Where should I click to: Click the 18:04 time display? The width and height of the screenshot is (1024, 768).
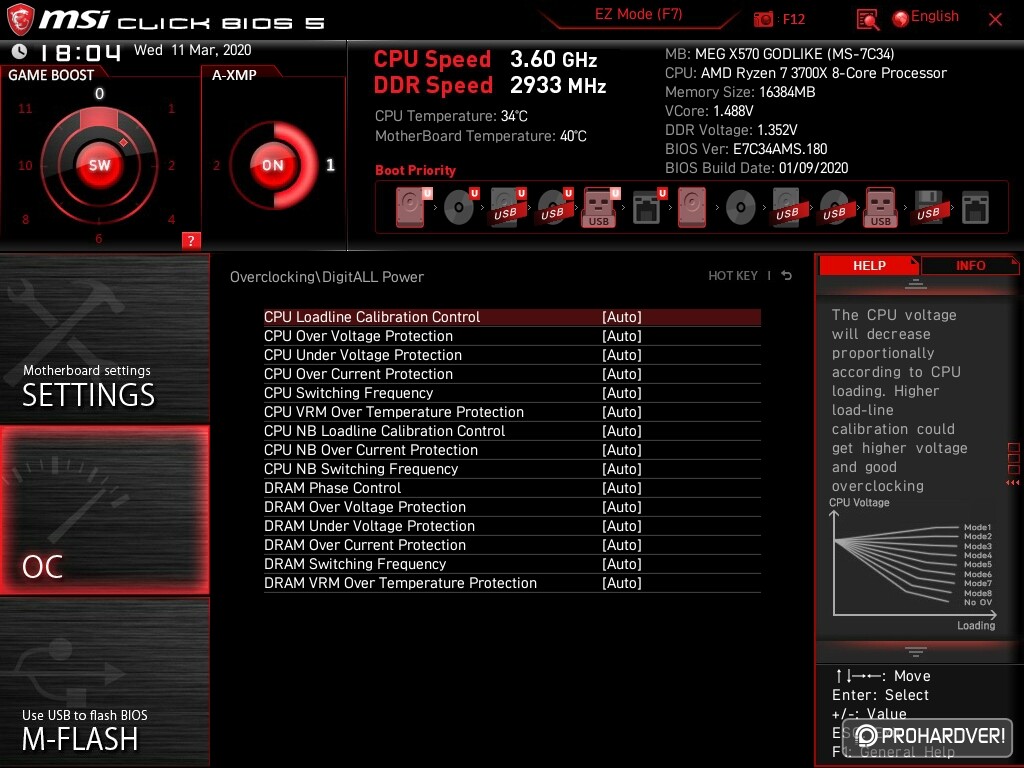[x=80, y=52]
